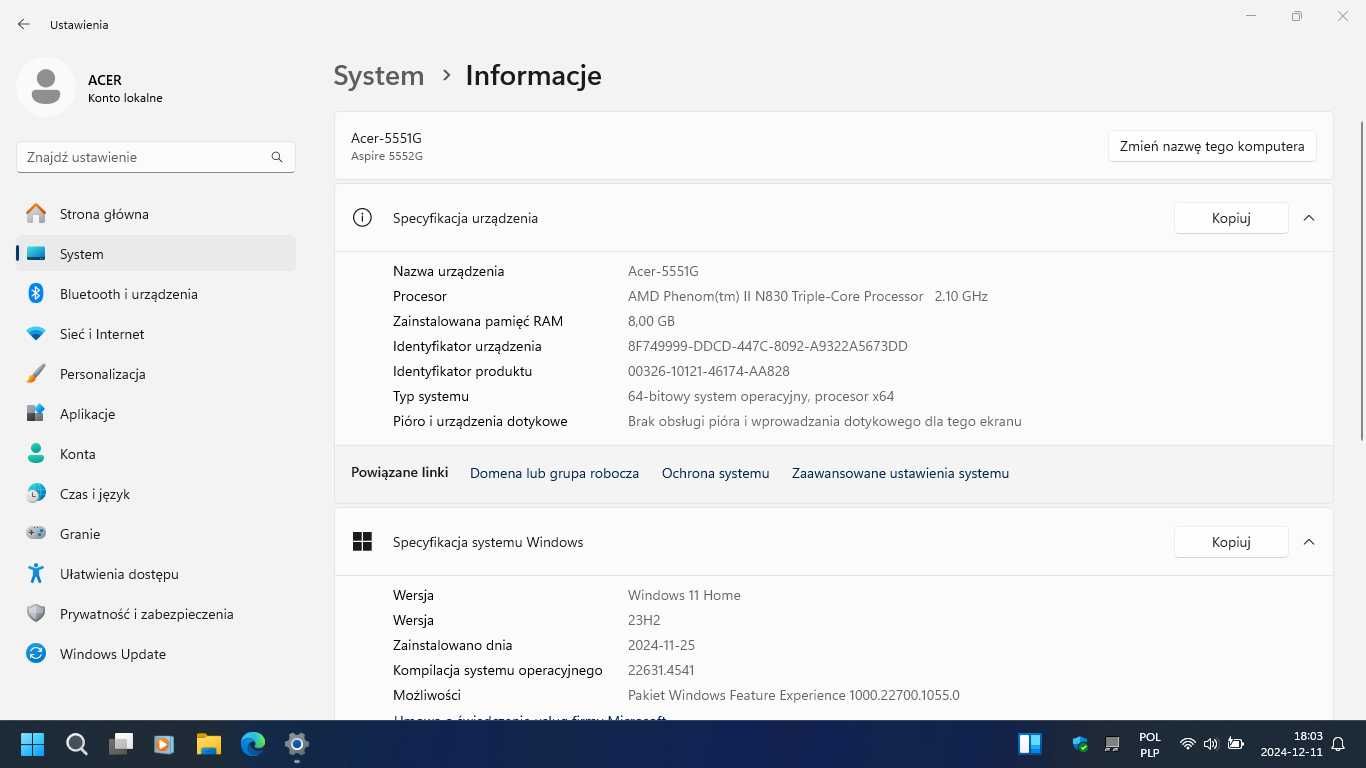Open Task View on the taskbar
This screenshot has width=1366, height=768.
click(121, 743)
